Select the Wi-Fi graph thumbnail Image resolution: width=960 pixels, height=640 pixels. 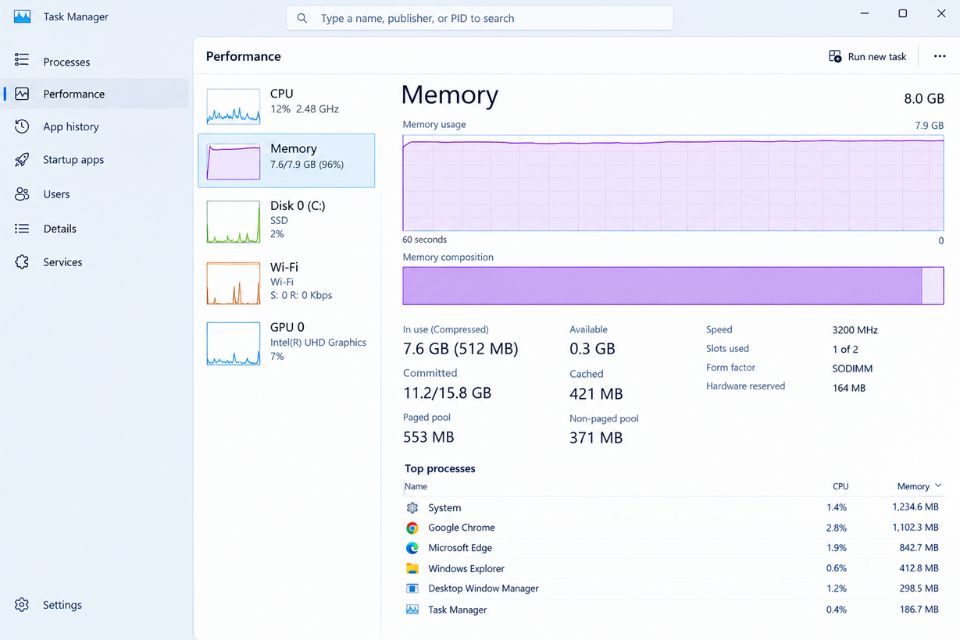point(233,283)
